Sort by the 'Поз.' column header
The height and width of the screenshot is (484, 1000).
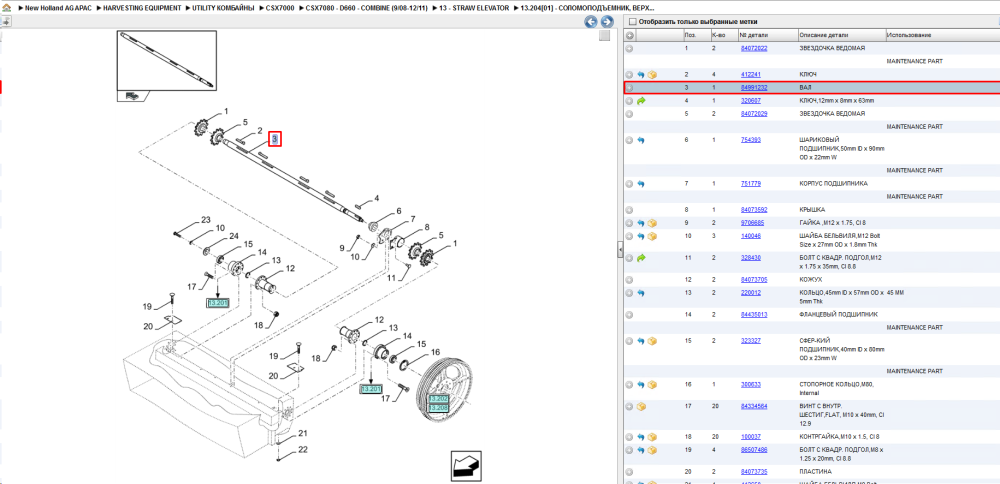coord(696,35)
